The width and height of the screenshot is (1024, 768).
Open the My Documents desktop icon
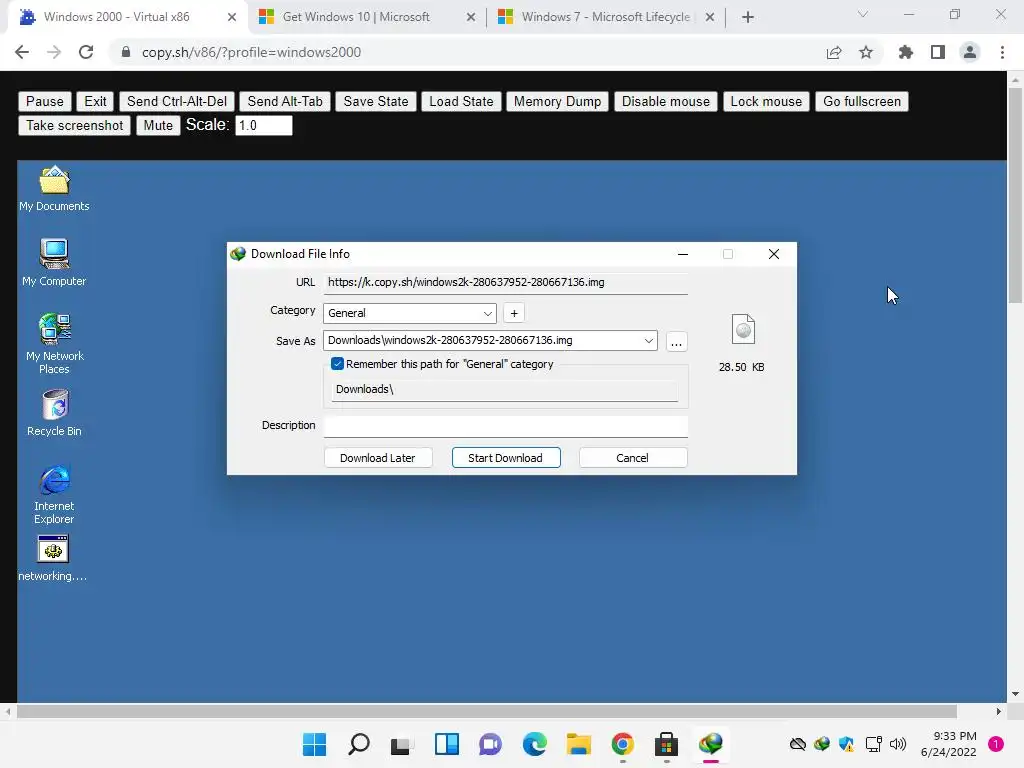(54, 189)
